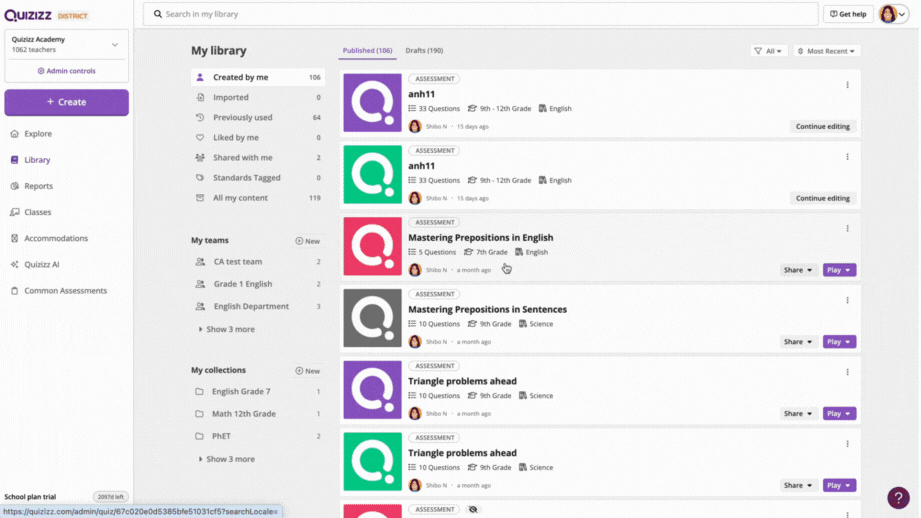Image resolution: width=921 pixels, height=518 pixels.
Task: Open the purple anh11 quiz thumbnail
Action: pyautogui.click(x=372, y=103)
